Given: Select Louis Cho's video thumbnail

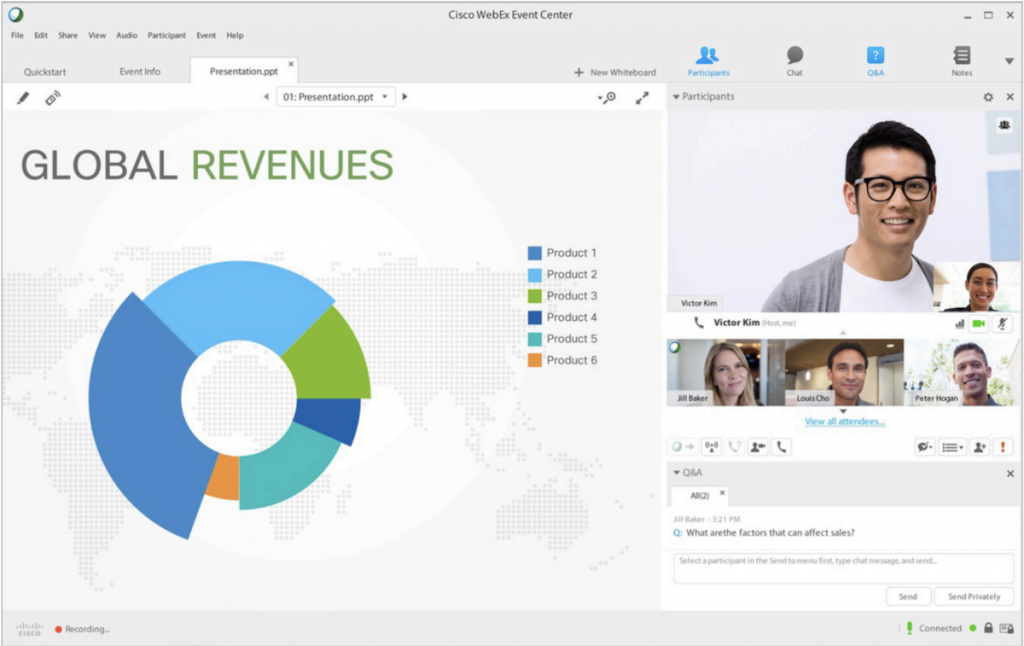Looking at the screenshot, I should [x=844, y=372].
